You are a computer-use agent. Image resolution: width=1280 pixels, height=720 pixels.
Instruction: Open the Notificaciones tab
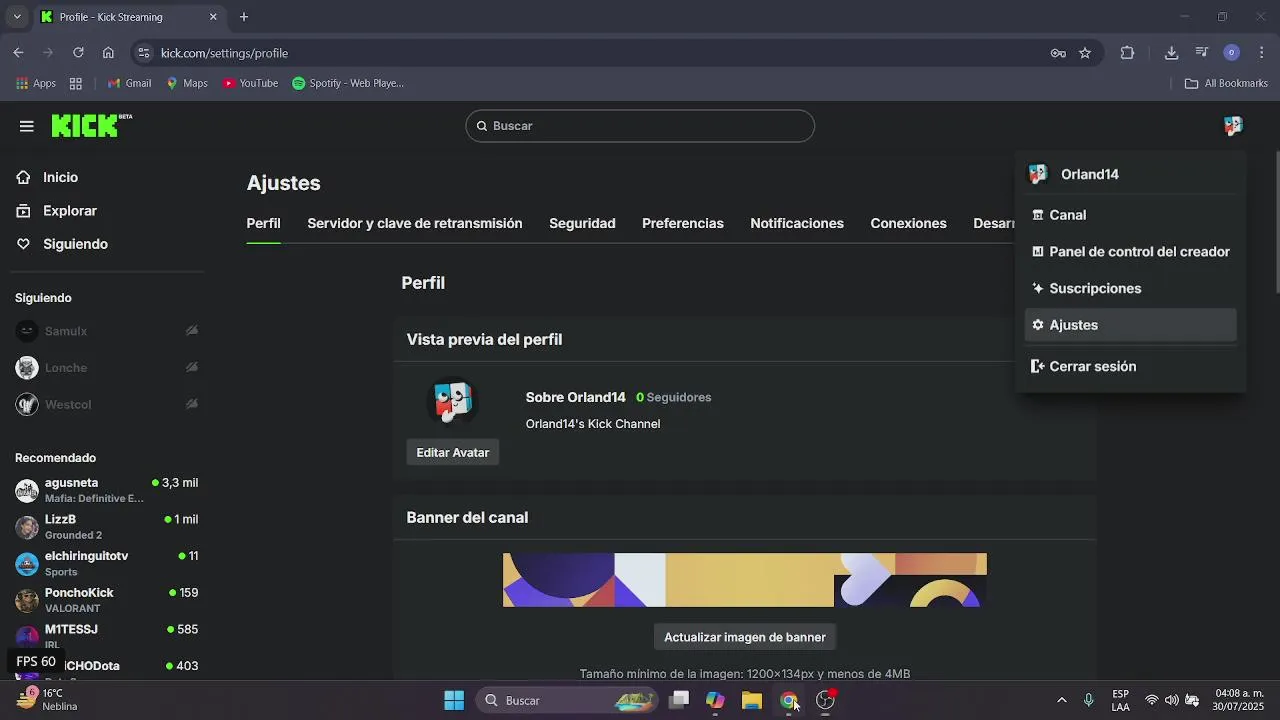pos(797,224)
